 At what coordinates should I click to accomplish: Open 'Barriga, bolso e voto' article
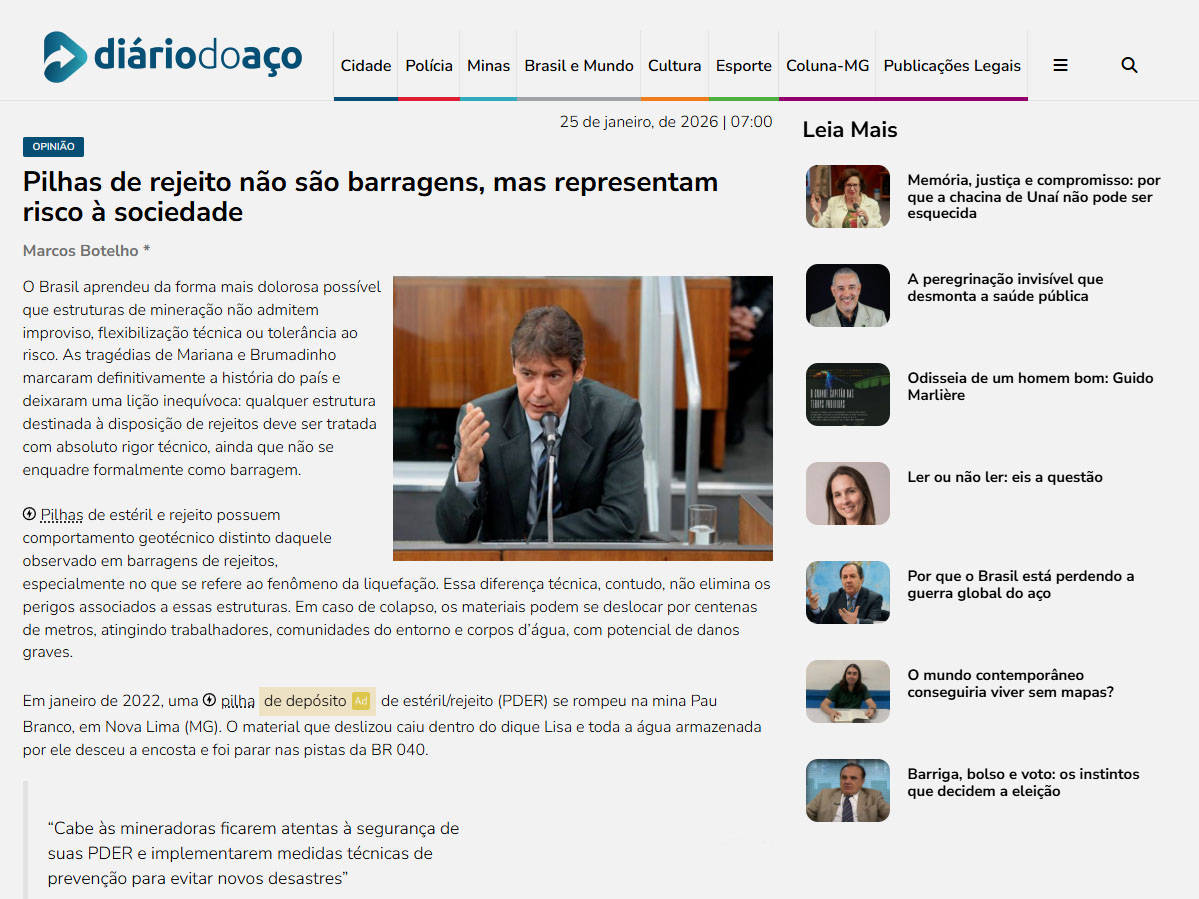(x=1022, y=782)
